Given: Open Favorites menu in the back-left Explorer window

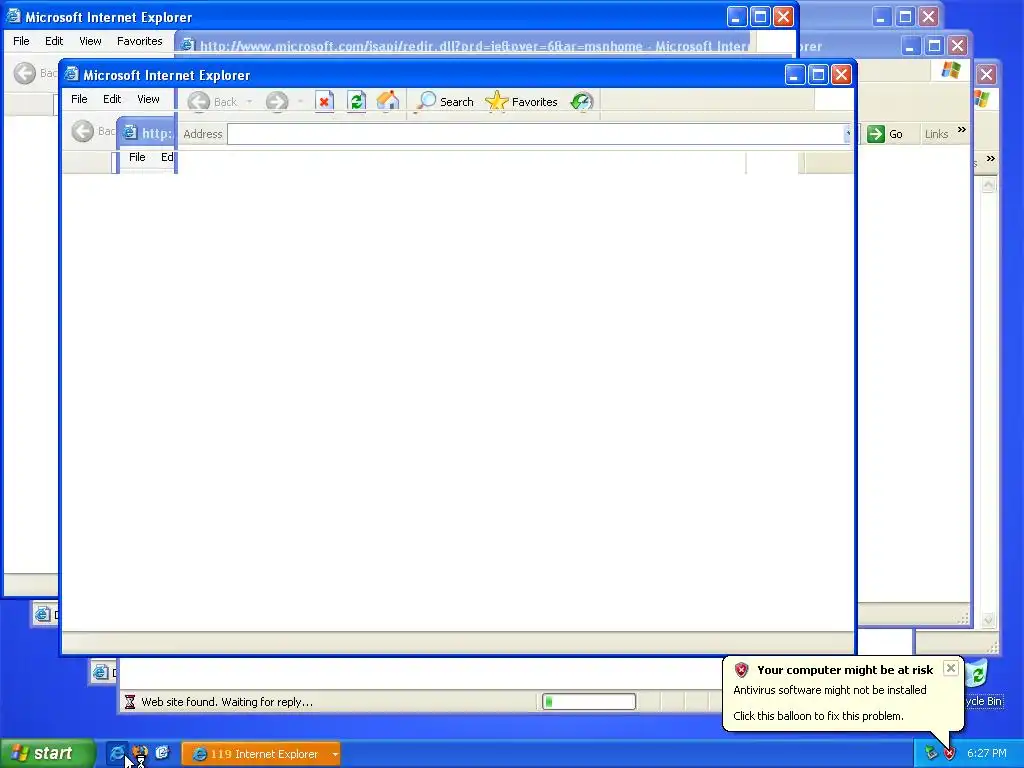Looking at the screenshot, I should click(140, 41).
